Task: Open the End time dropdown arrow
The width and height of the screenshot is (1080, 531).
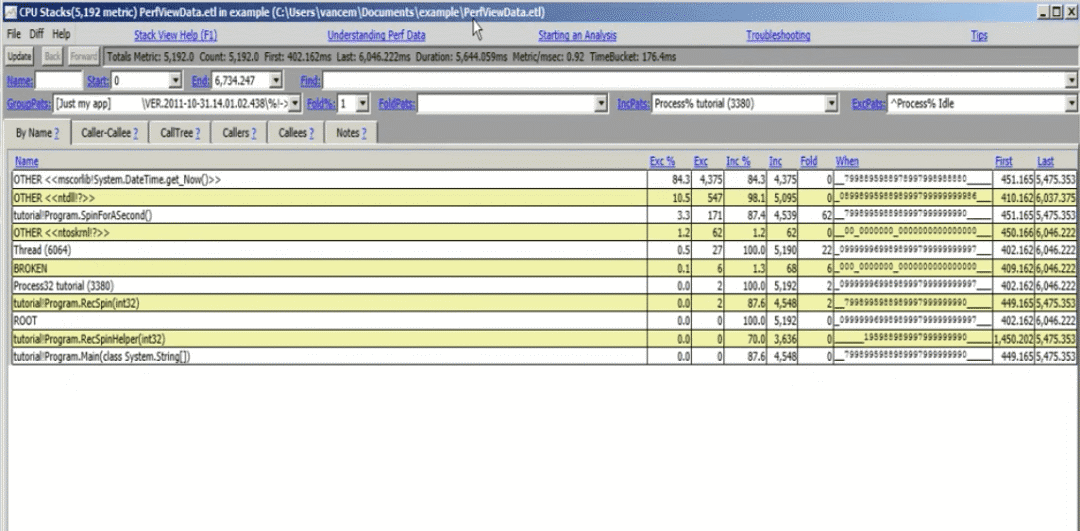Action: [276, 81]
